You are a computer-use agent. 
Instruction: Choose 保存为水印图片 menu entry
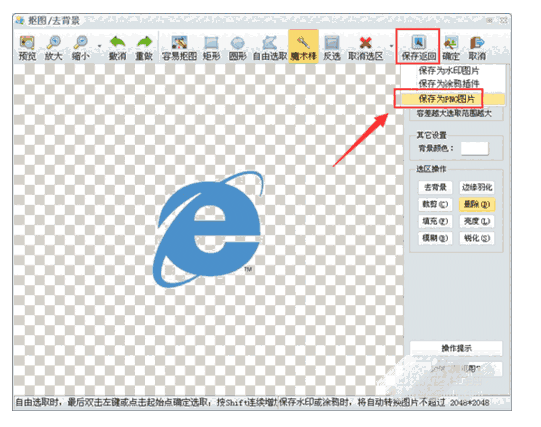click(x=449, y=71)
